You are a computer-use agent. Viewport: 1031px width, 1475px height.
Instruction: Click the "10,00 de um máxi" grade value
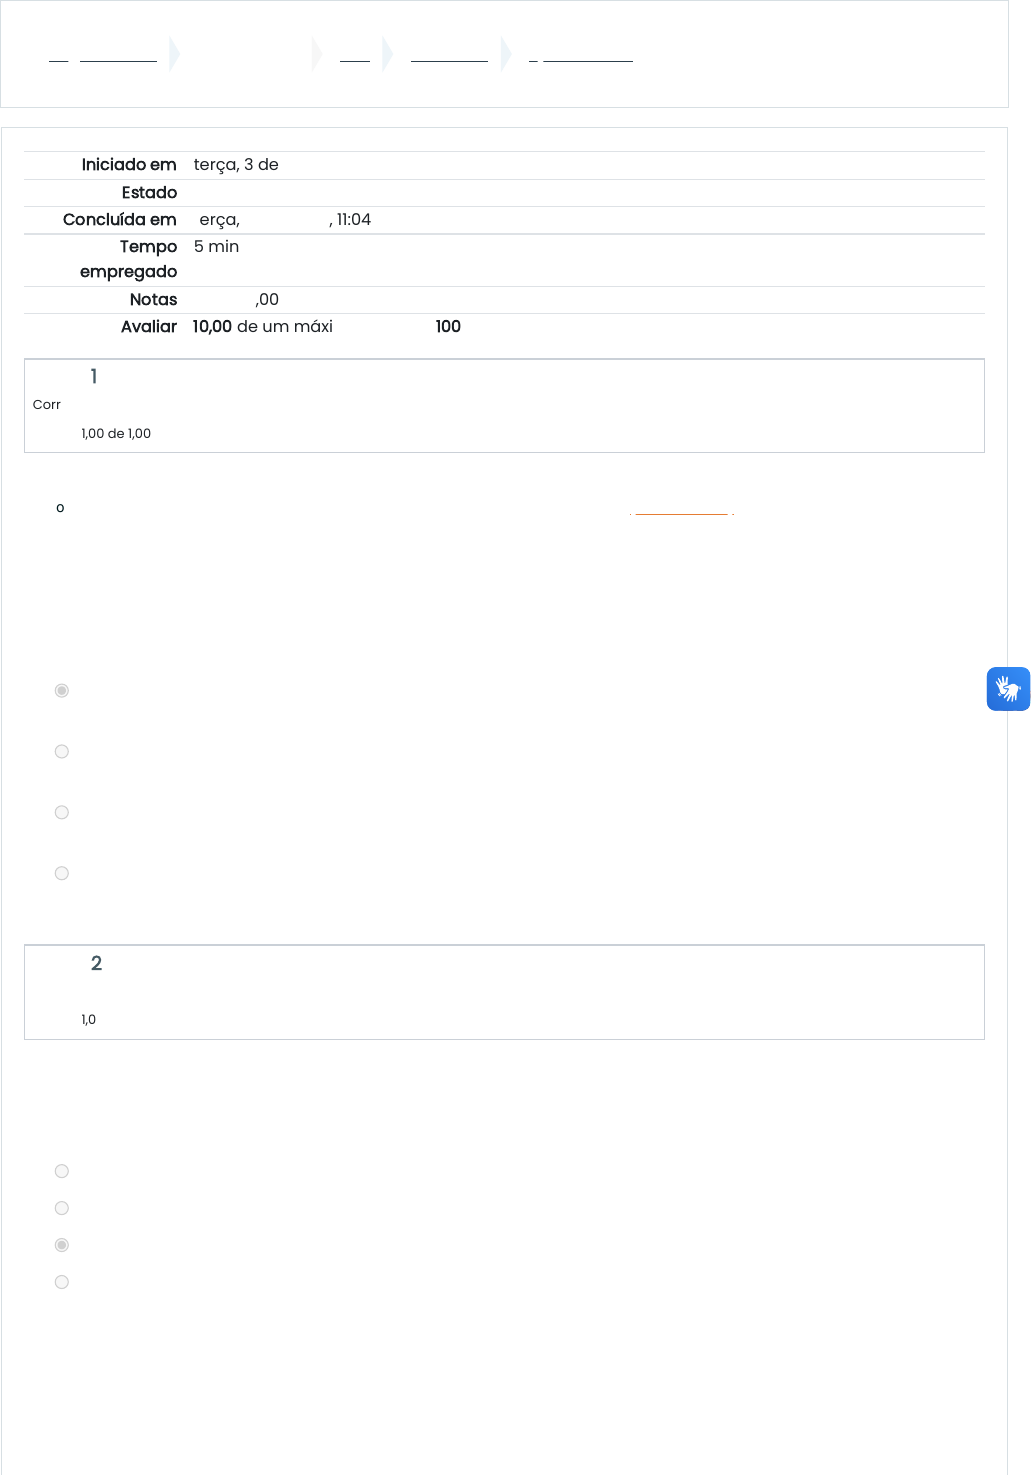coord(262,327)
